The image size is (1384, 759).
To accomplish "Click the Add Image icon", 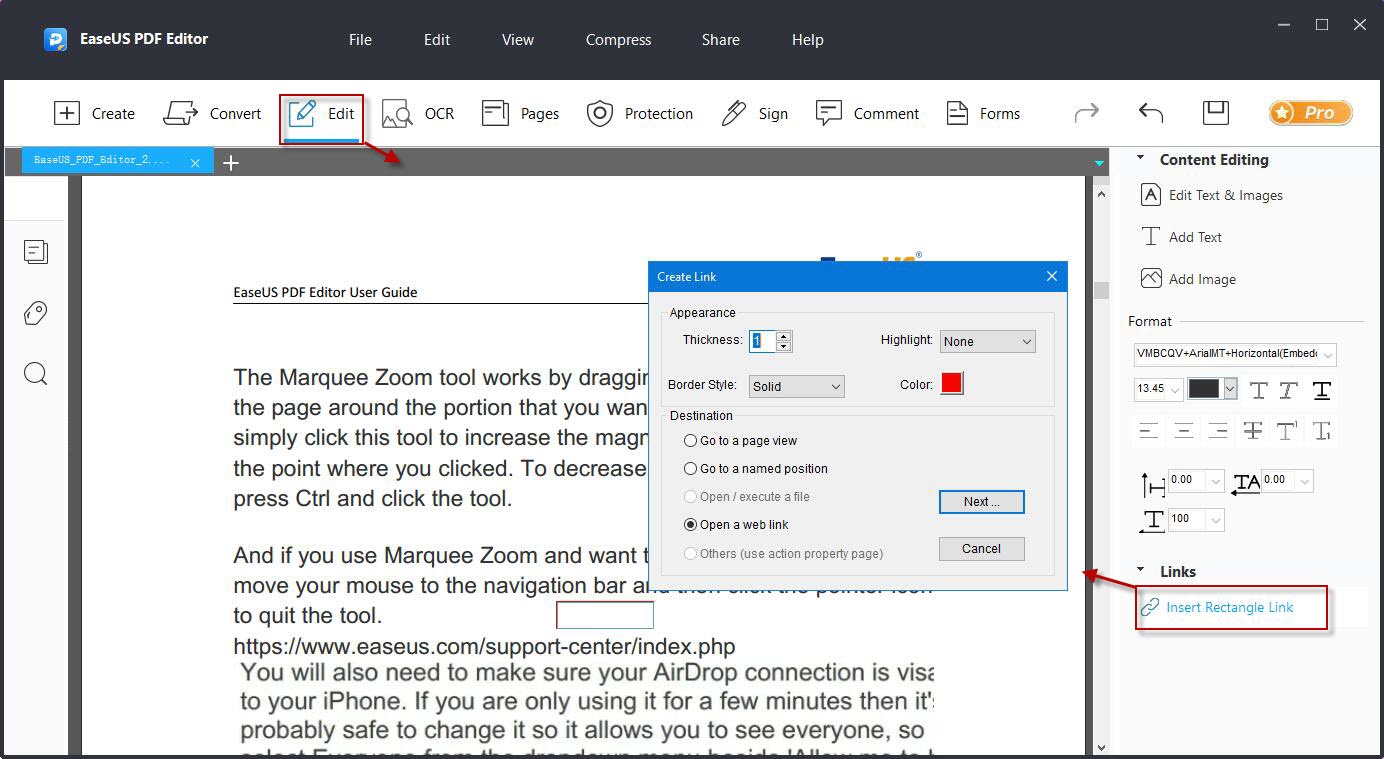I will click(x=1151, y=279).
